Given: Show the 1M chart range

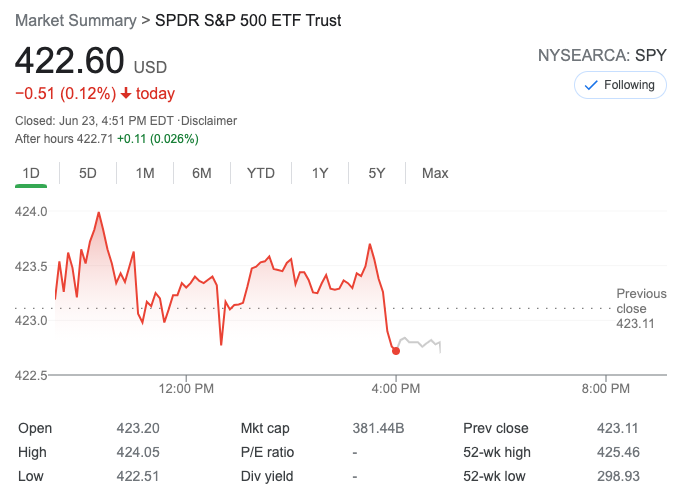Looking at the screenshot, I should [x=145, y=173].
